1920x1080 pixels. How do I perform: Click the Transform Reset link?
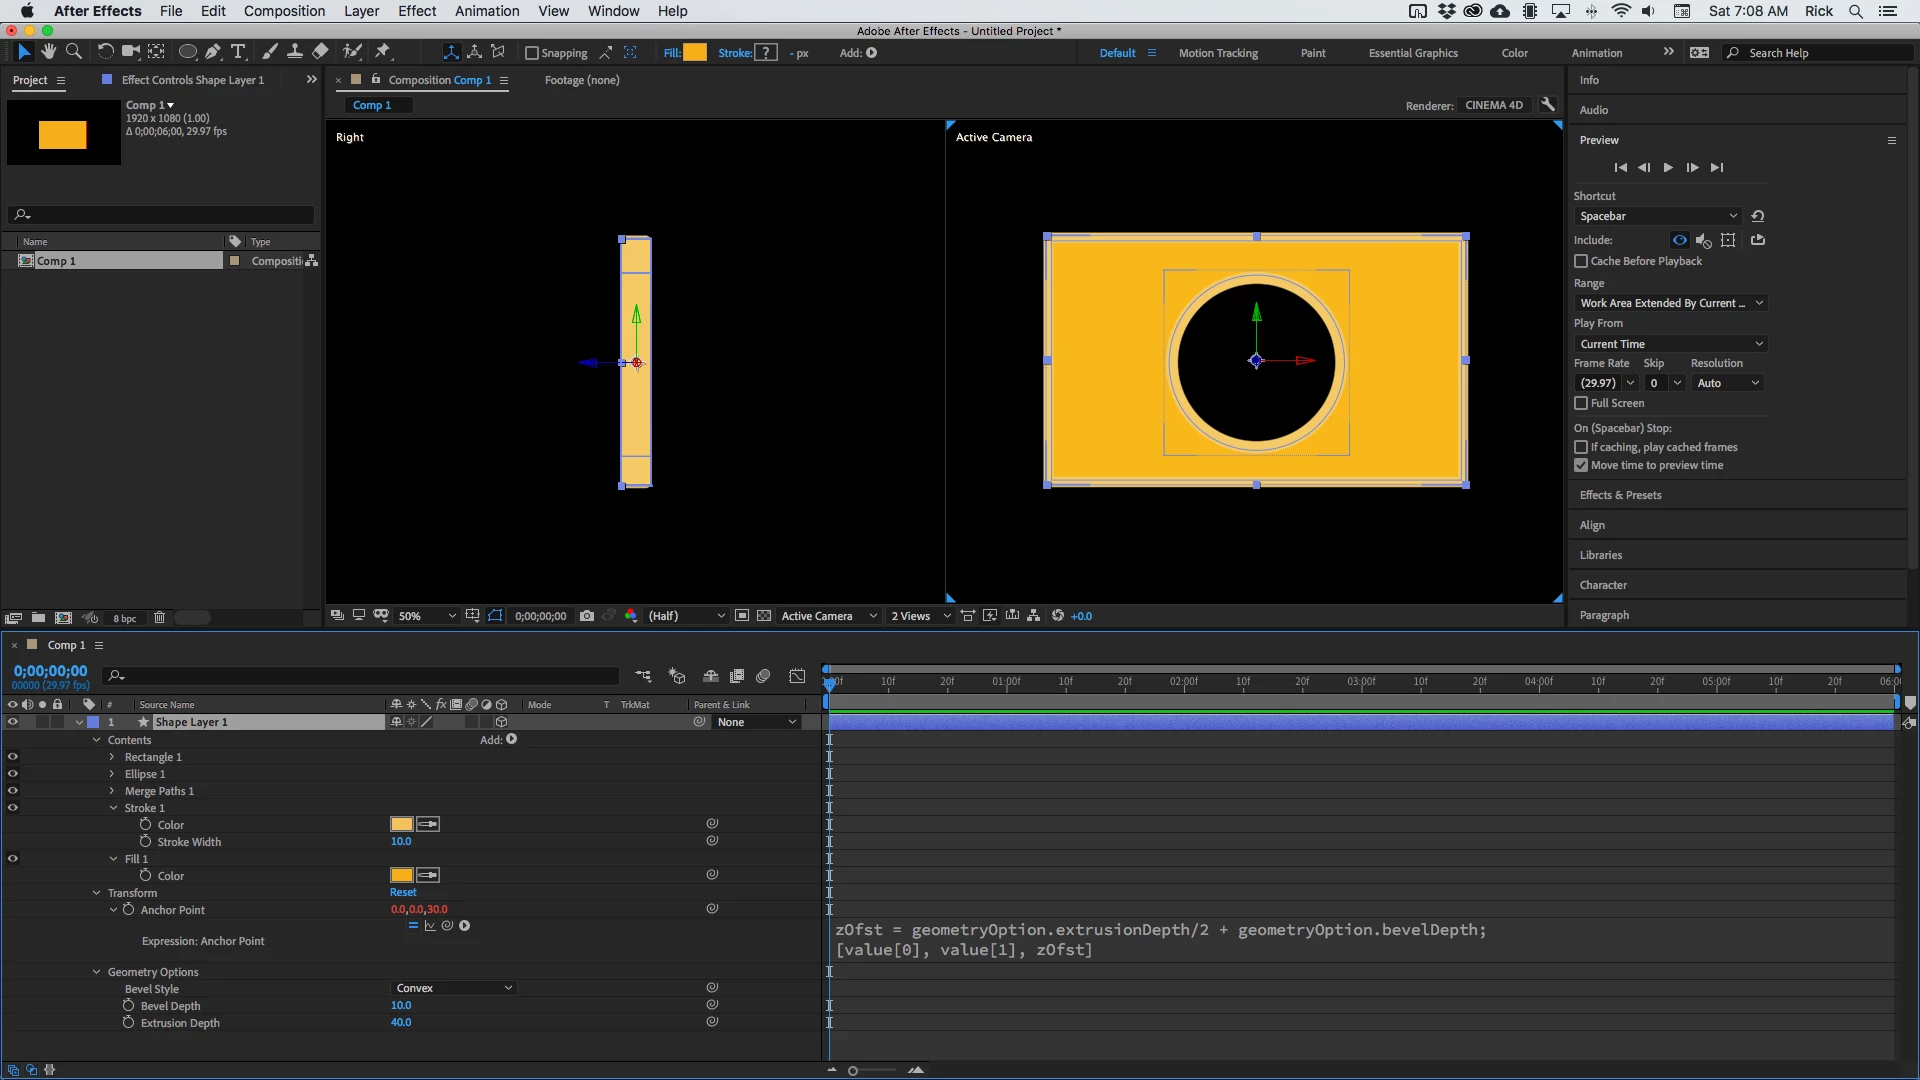pos(403,892)
